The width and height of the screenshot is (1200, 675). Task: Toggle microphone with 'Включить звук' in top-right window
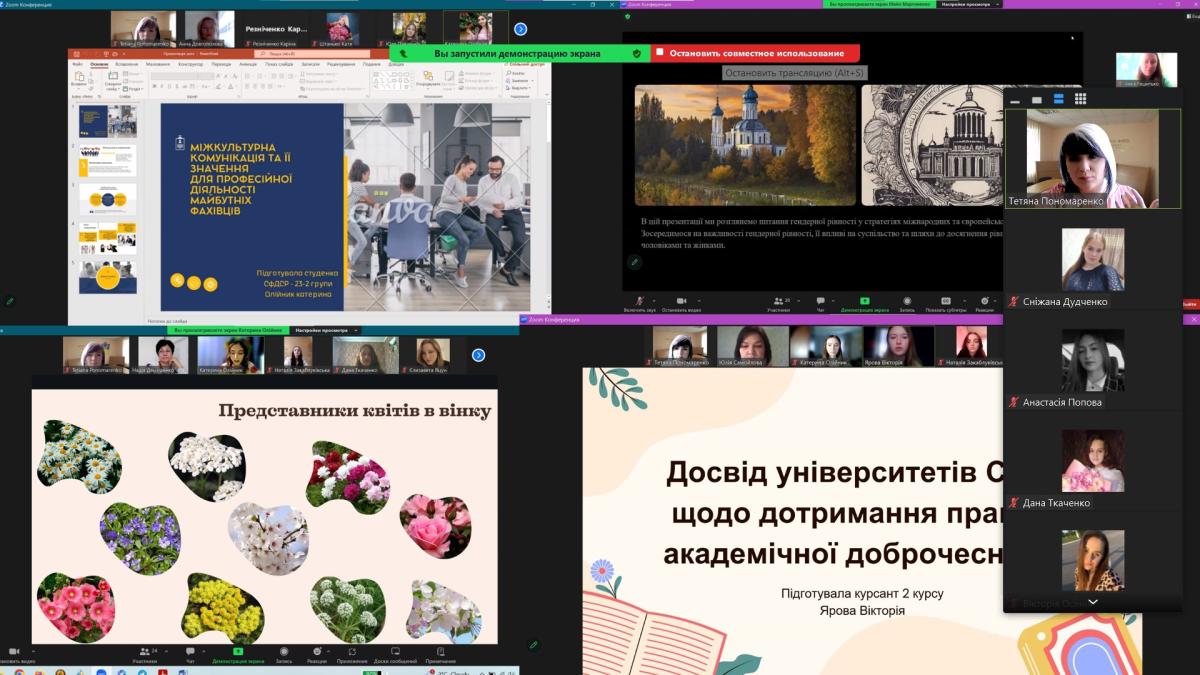(640, 302)
